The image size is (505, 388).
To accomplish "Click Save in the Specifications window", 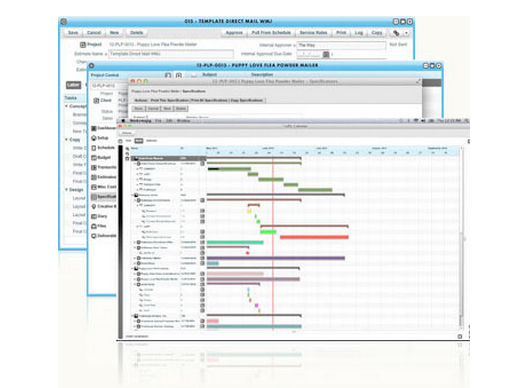I will [138, 109].
